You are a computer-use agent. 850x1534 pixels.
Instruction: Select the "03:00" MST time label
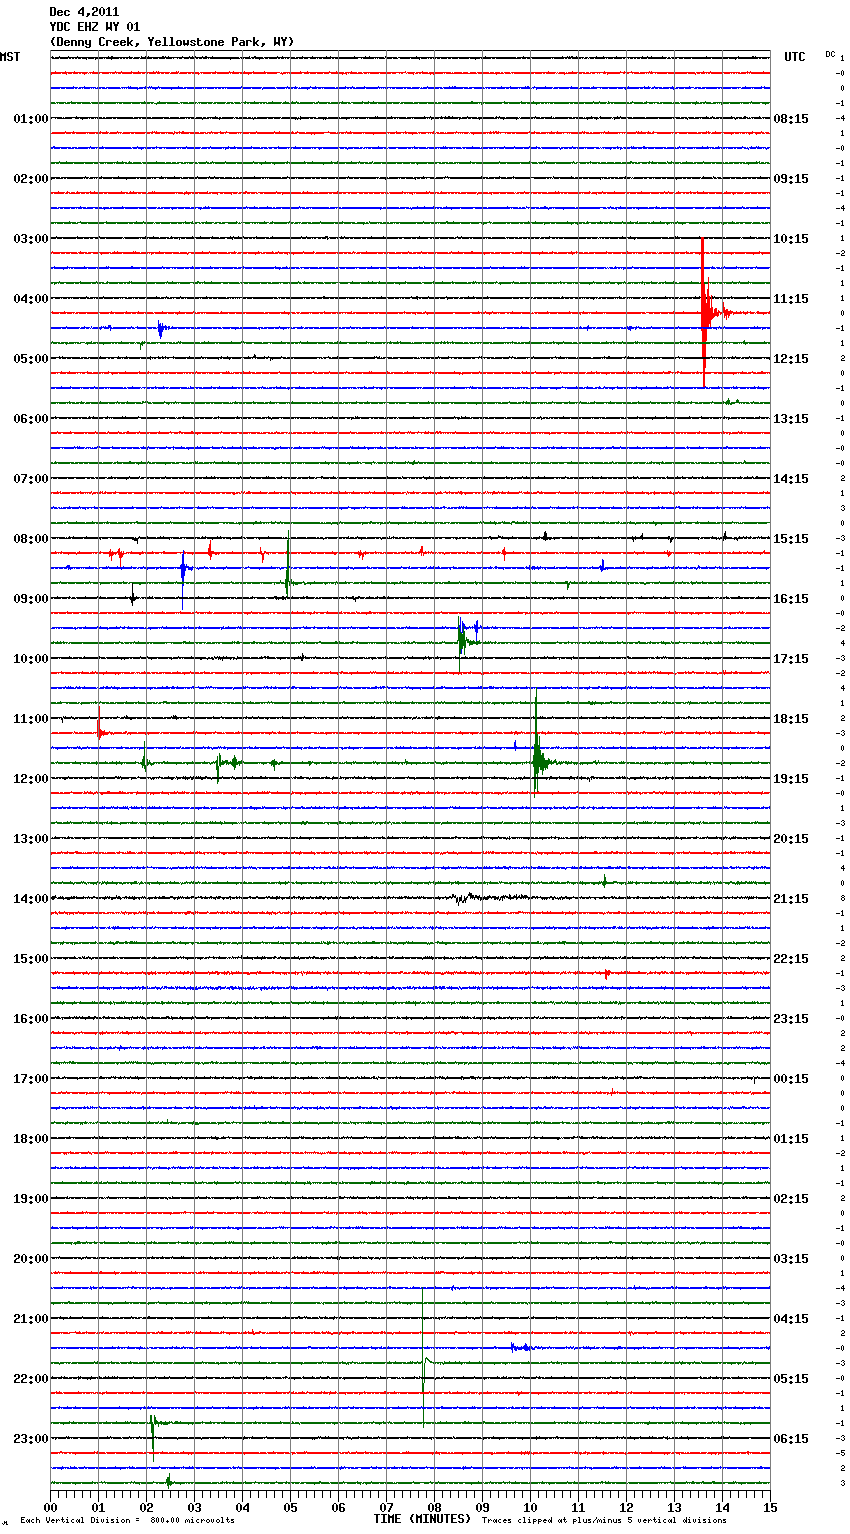[x=31, y=239]
